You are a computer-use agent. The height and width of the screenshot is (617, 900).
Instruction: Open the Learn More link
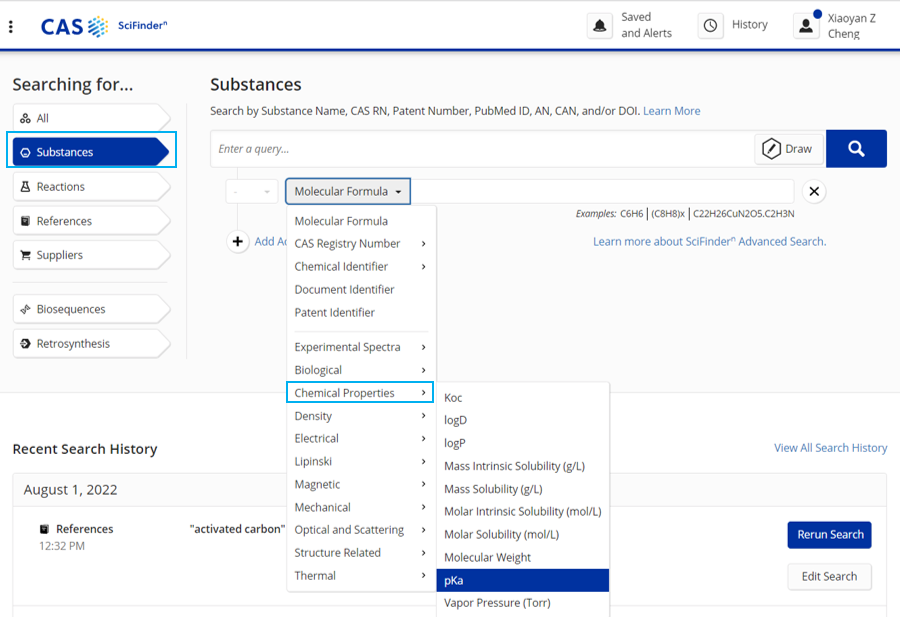pyautogui.click(x=672, y=111)
